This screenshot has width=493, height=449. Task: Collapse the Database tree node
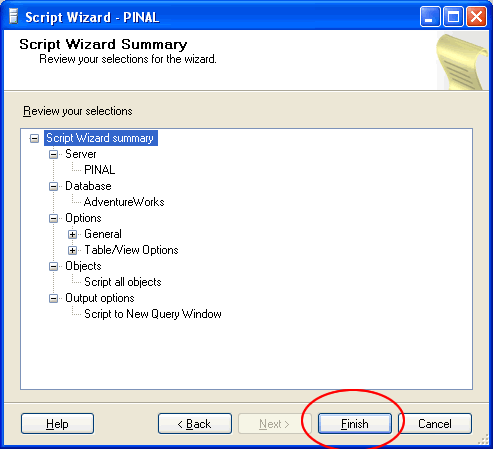(53, 186)
